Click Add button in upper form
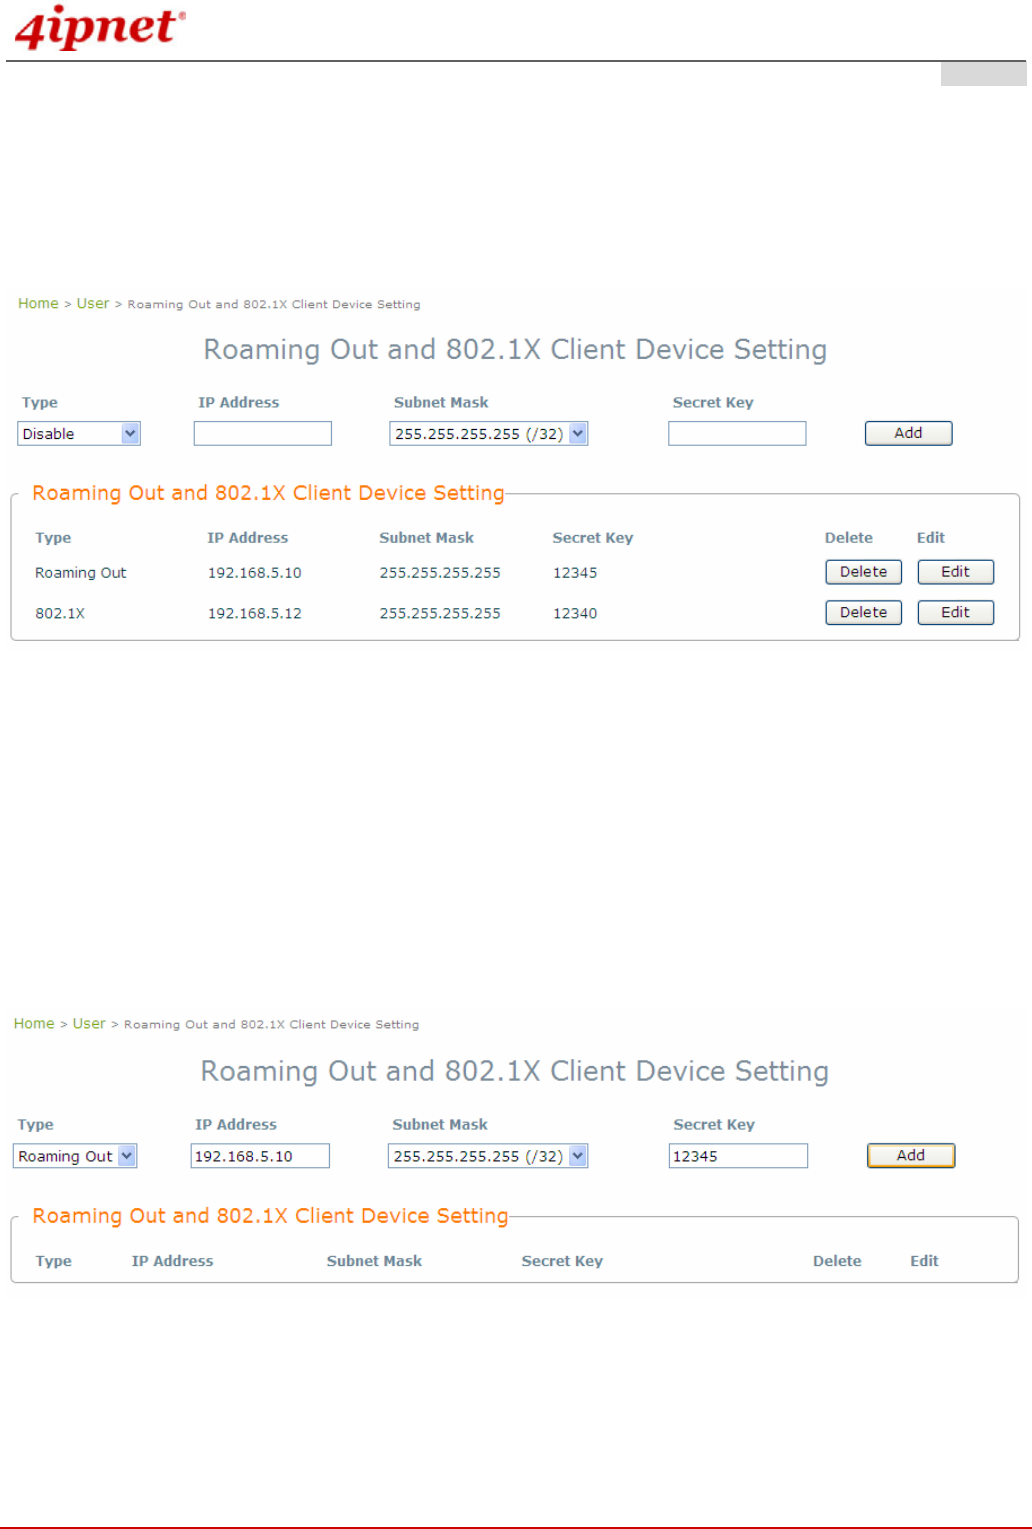This screenshot has width=1032, height=1529. pos(908,433)
